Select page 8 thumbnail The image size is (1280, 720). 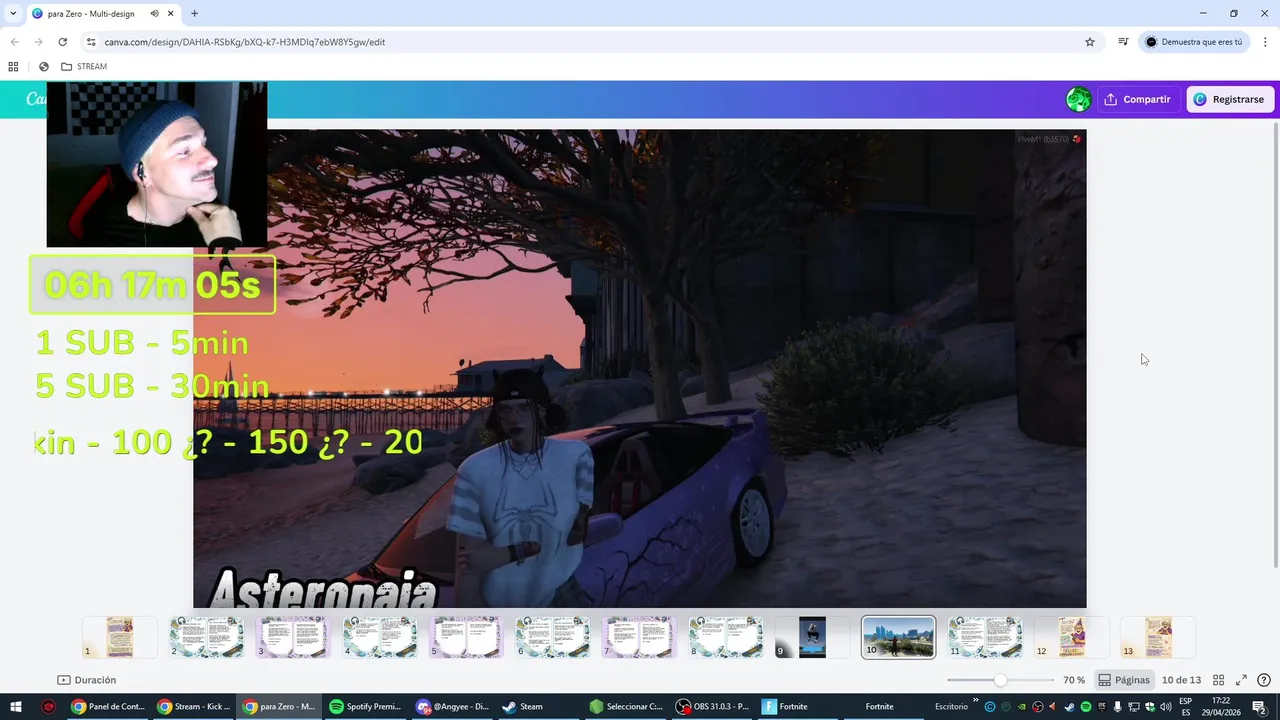click(x=725, y=638)
